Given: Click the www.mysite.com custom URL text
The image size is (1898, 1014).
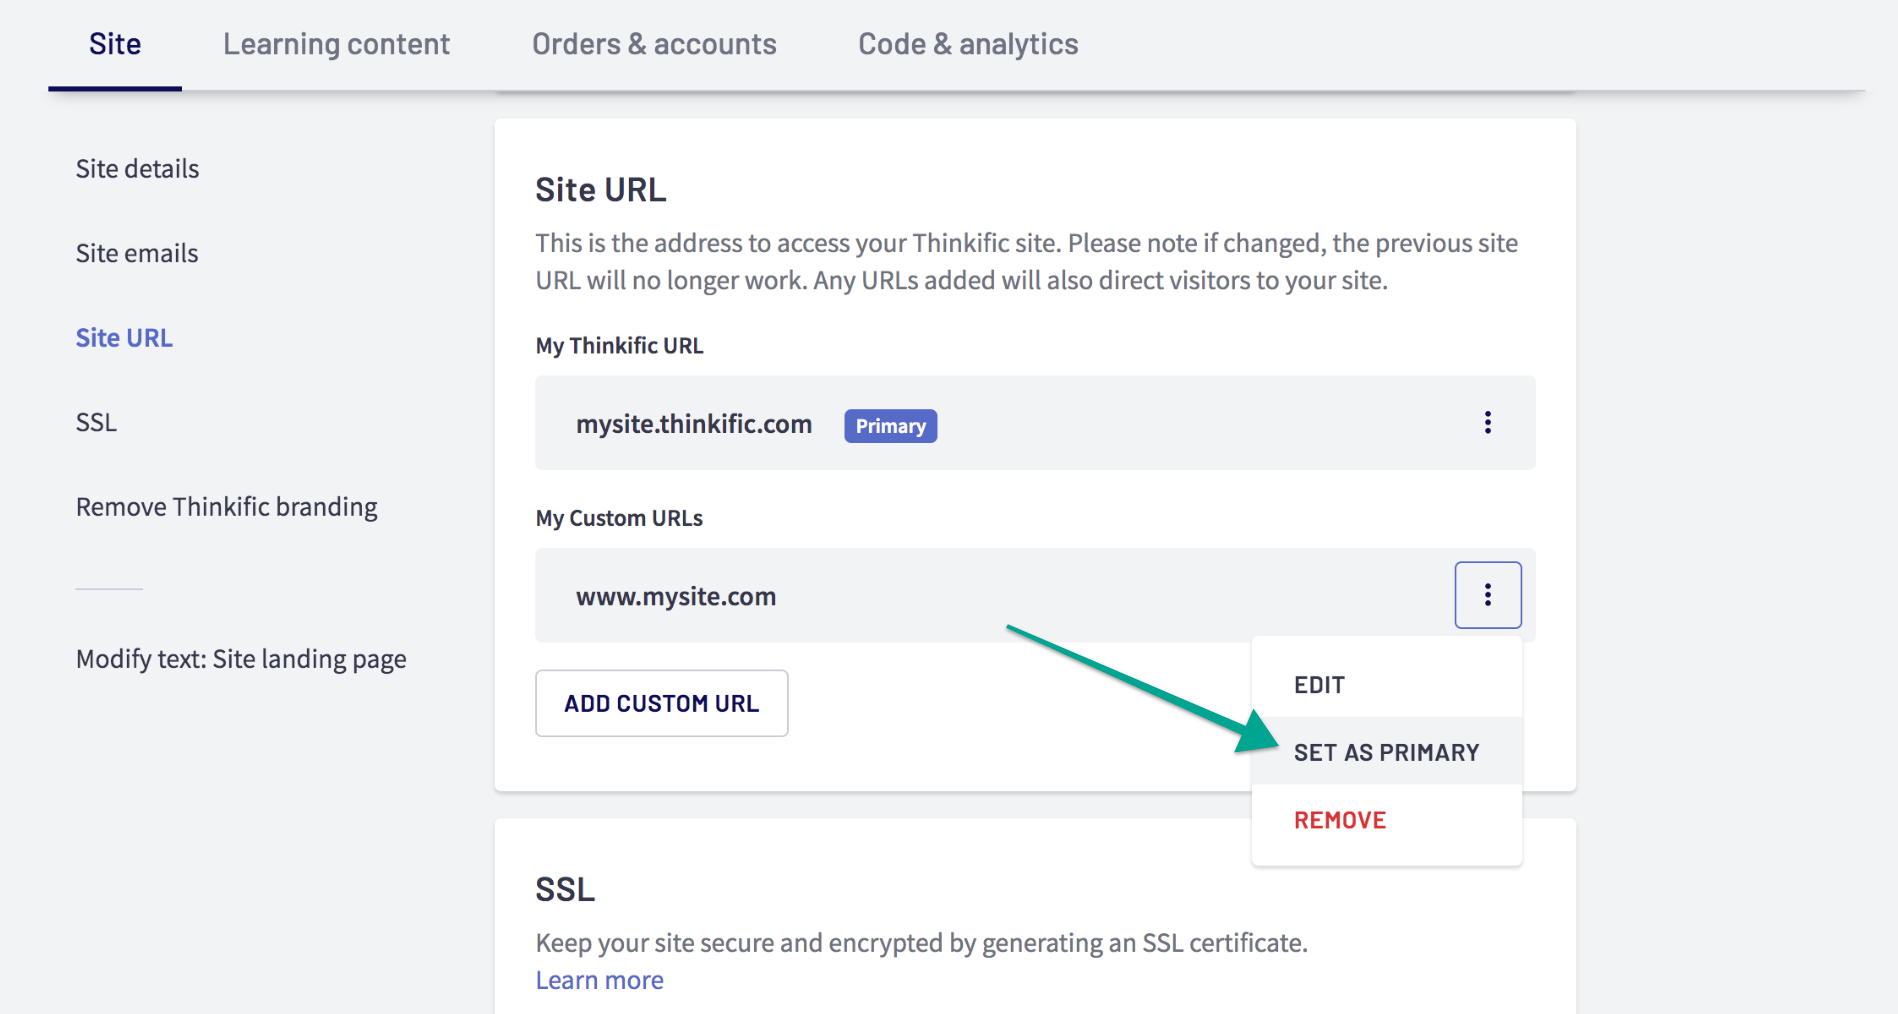Looking at the screenshot, I should click(x=676, y=597).
